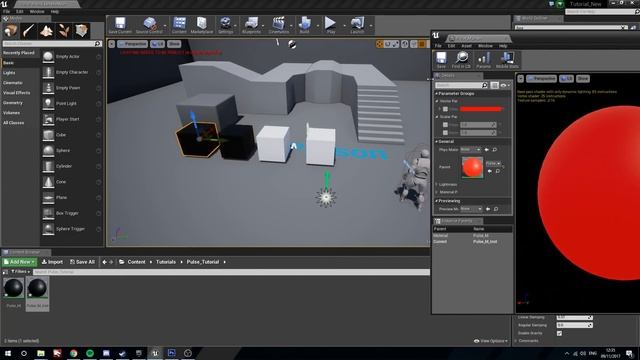
Task: Open the Content button in the toolbar
Action: 179,25
